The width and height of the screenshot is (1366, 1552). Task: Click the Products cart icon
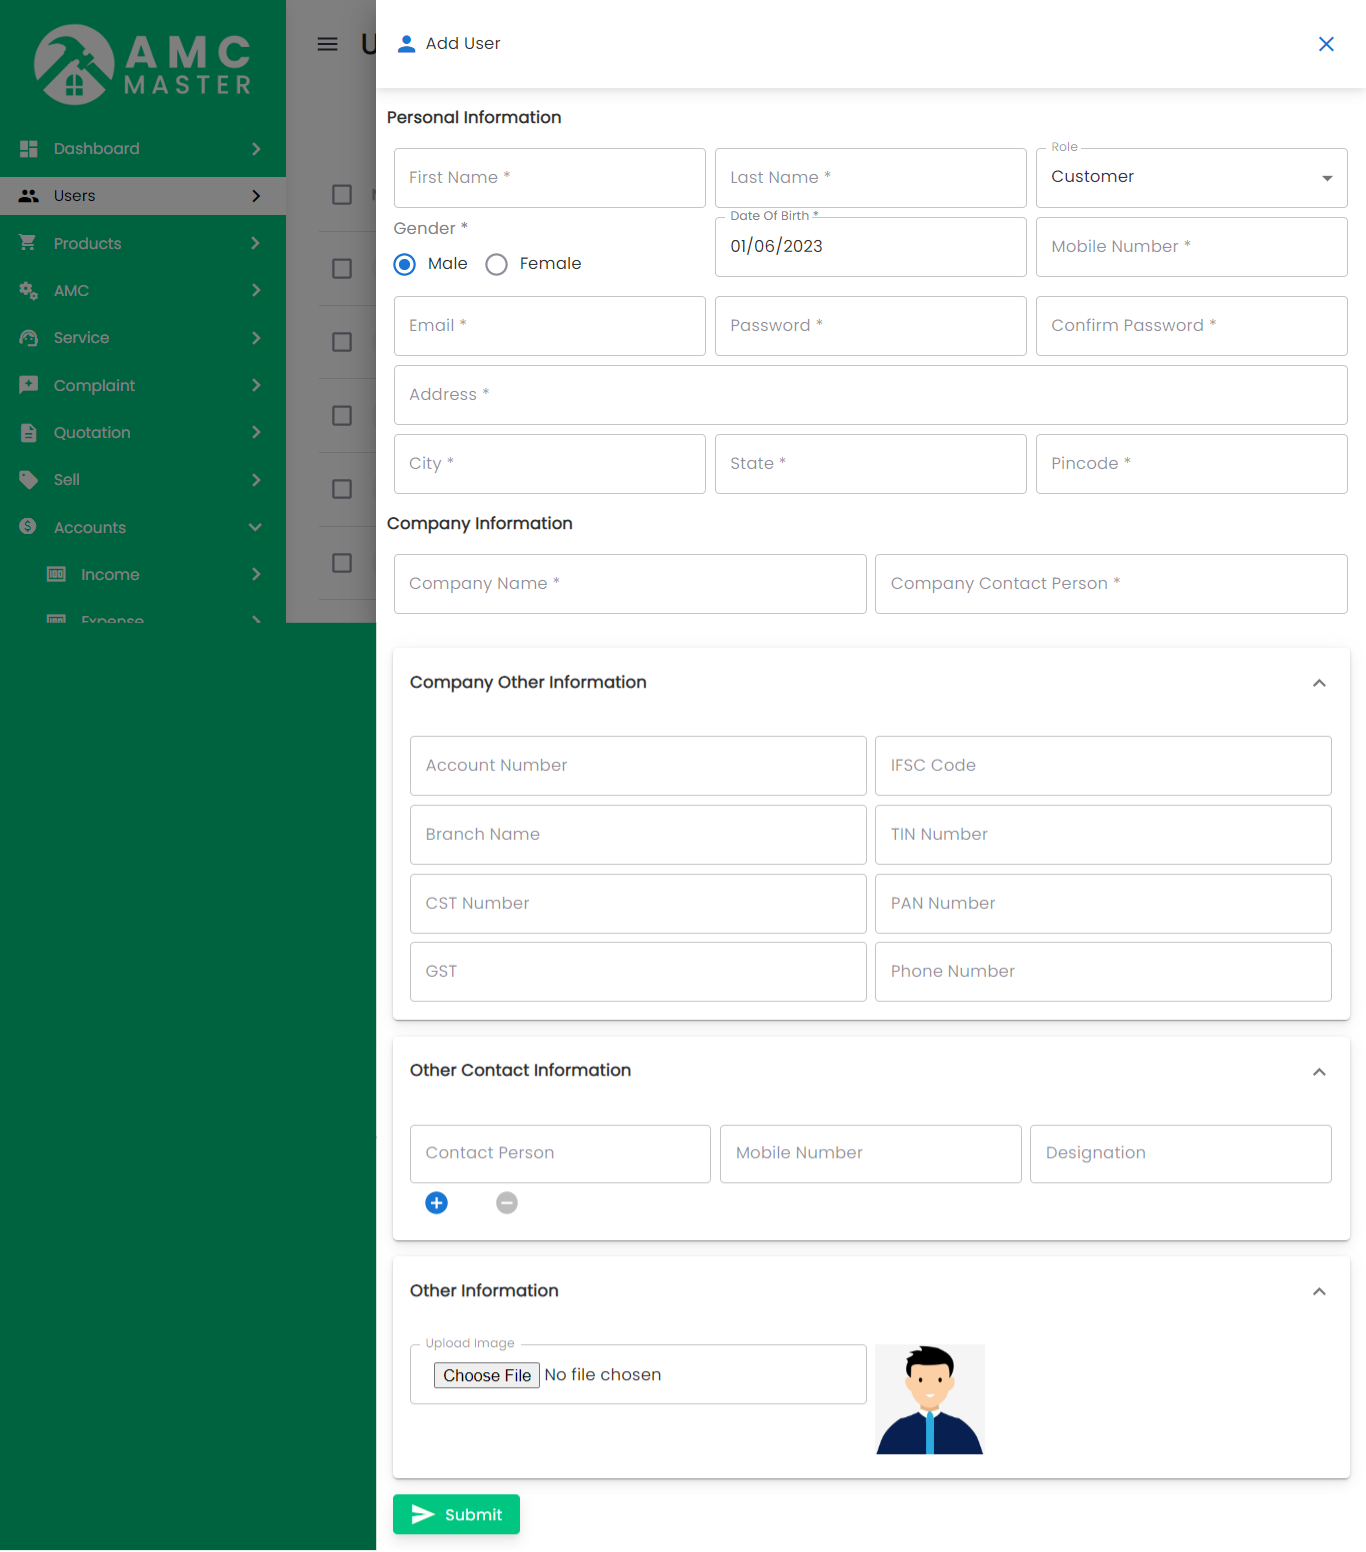coord(28,243)
